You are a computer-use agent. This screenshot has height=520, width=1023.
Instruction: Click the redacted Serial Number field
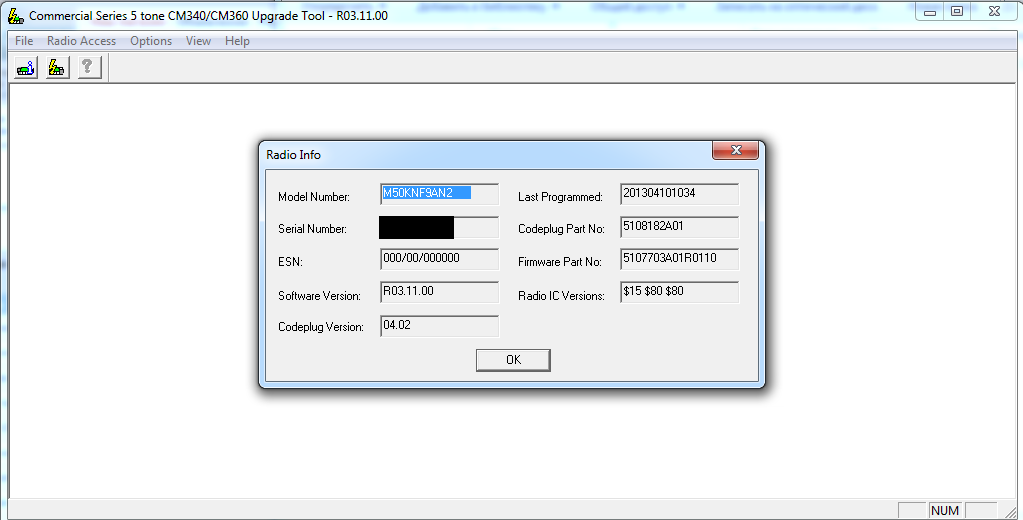pyautogui.click(x=439, y=227)
